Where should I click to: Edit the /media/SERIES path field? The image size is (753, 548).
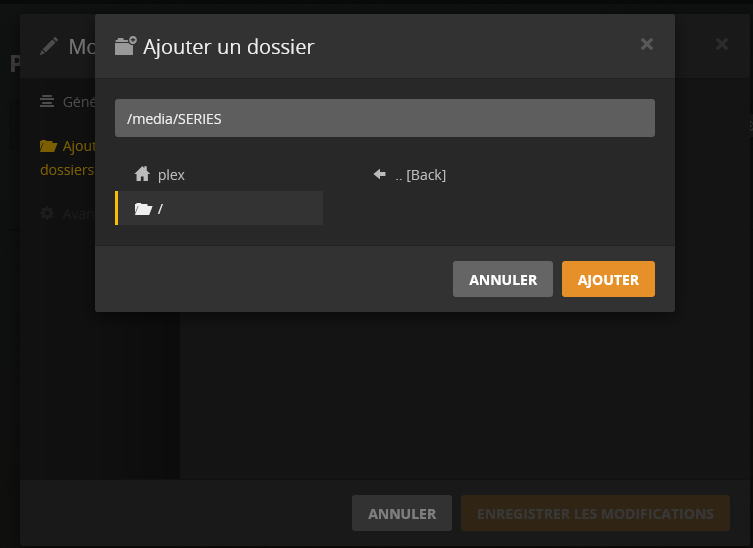pyautogui.click(x=385, y=118)
